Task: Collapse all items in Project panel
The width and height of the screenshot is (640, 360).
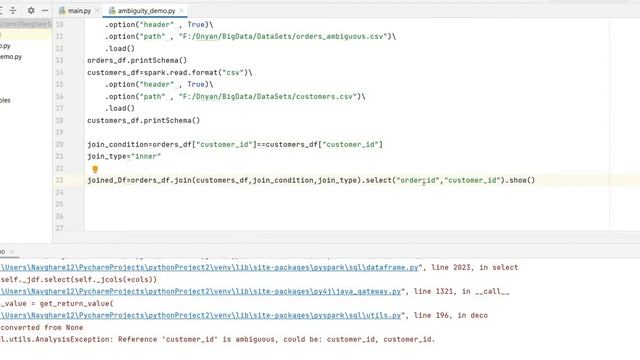Action: point(13,11)
